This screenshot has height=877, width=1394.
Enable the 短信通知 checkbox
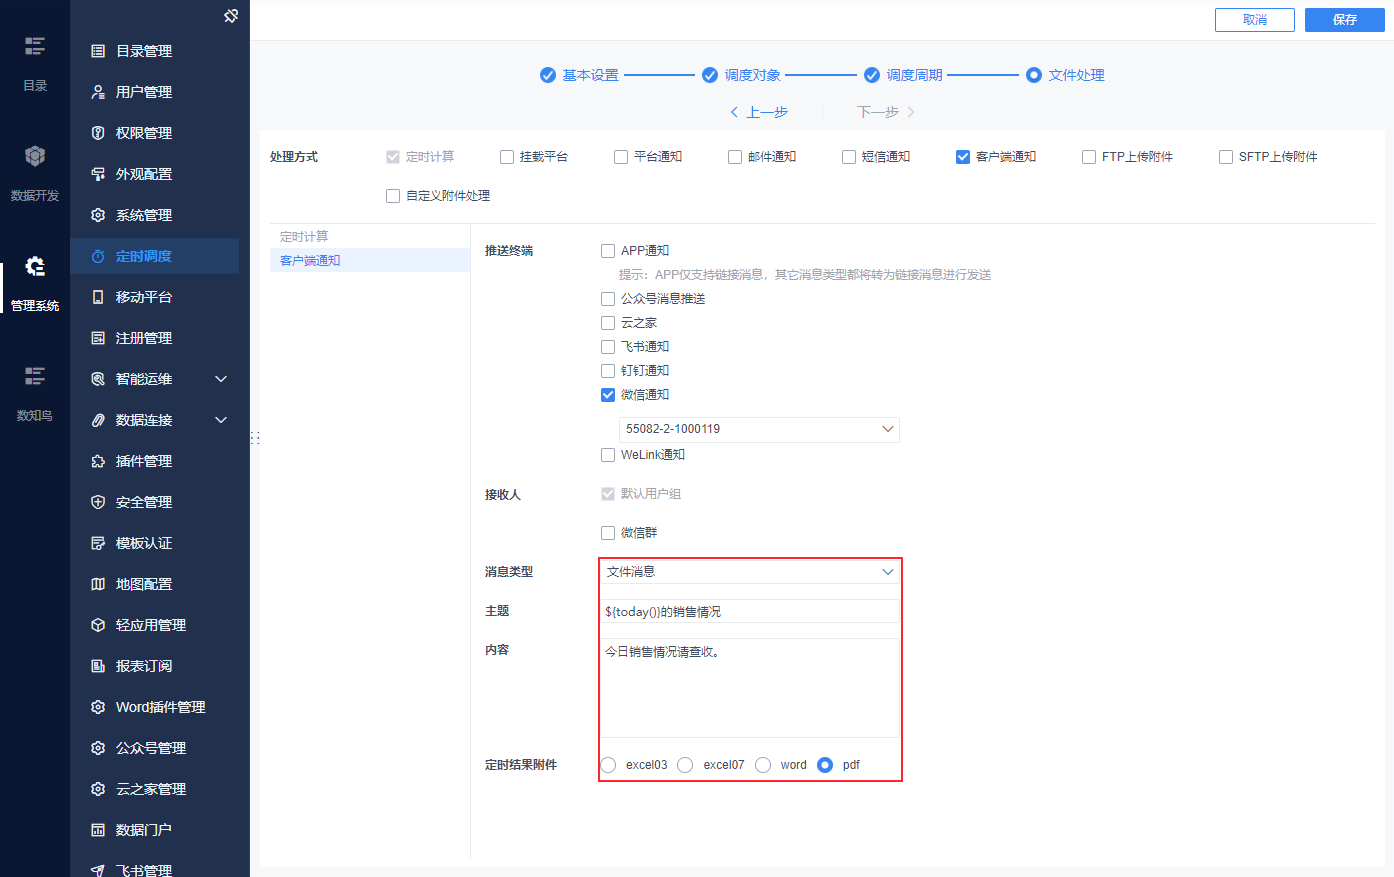[x=849, y=157]
